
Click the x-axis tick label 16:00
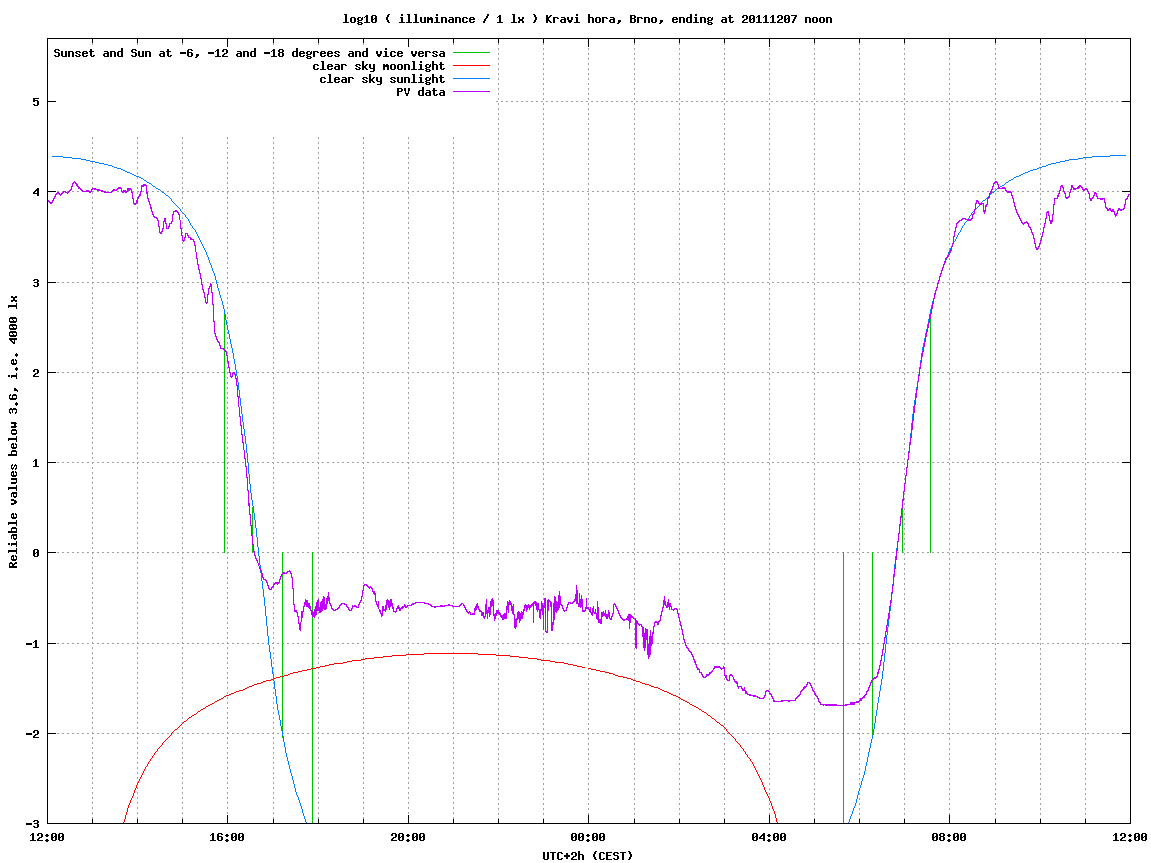[x=228, y=837]
